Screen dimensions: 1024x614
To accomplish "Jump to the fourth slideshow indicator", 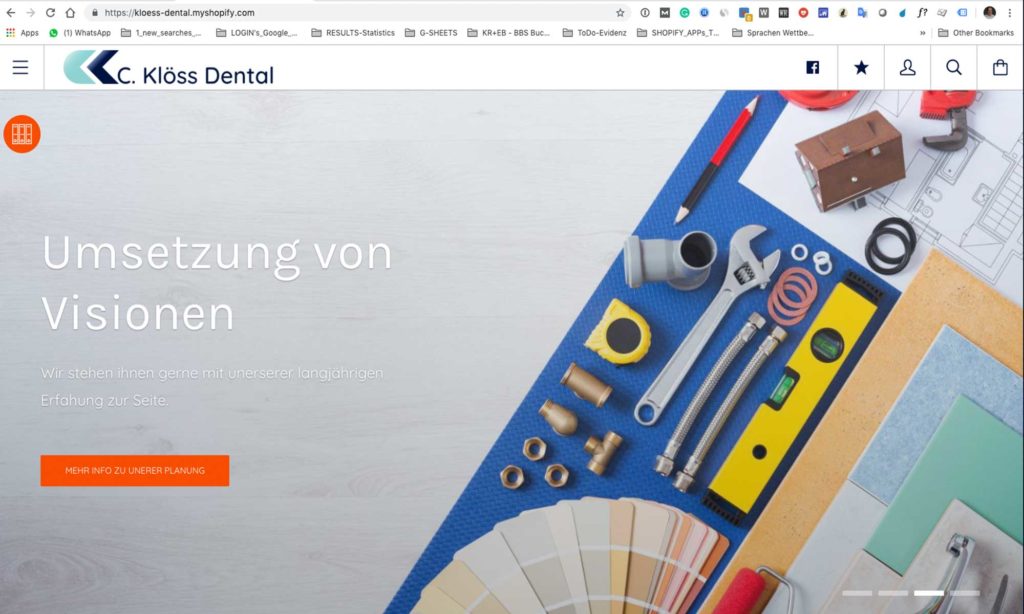I will [x=965, y=593].
